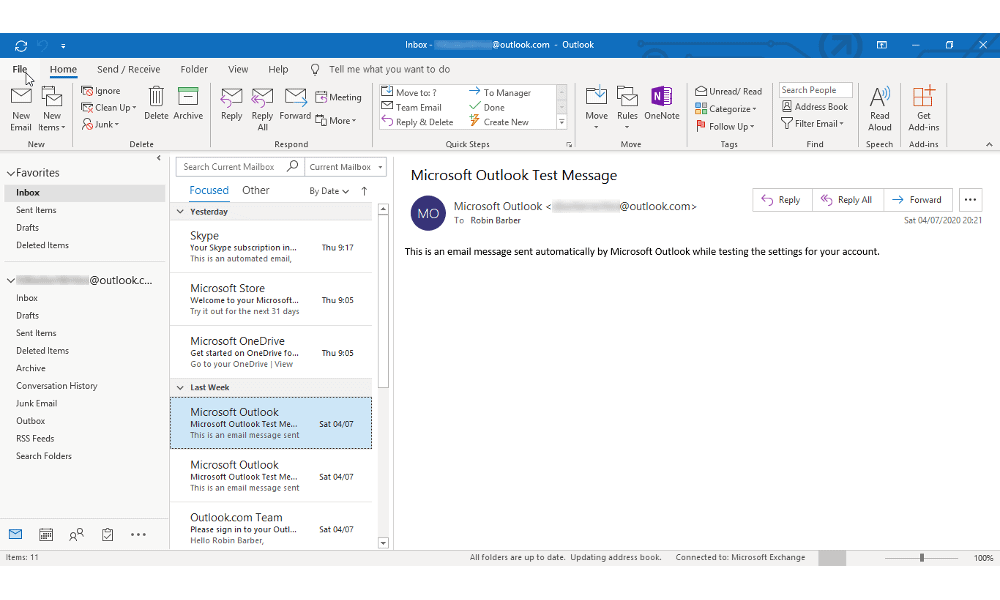1000x600 pixels.
Task: Open more actions ellipsis in reading pane
Action: 970,200
